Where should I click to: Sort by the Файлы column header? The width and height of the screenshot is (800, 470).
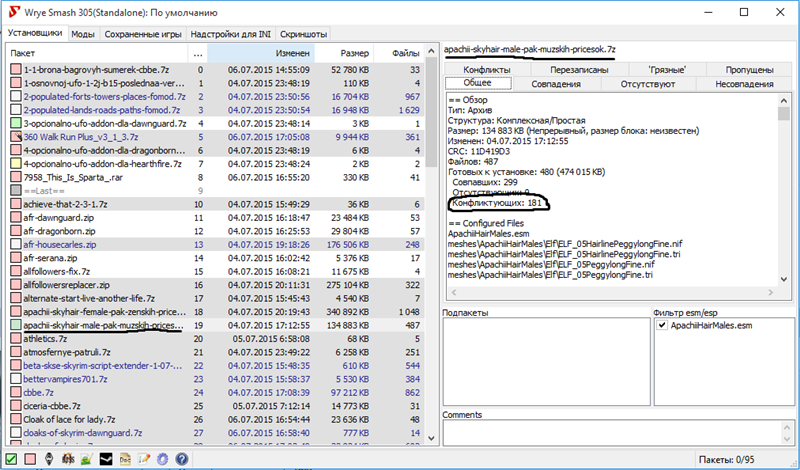[x=399, y=53]
